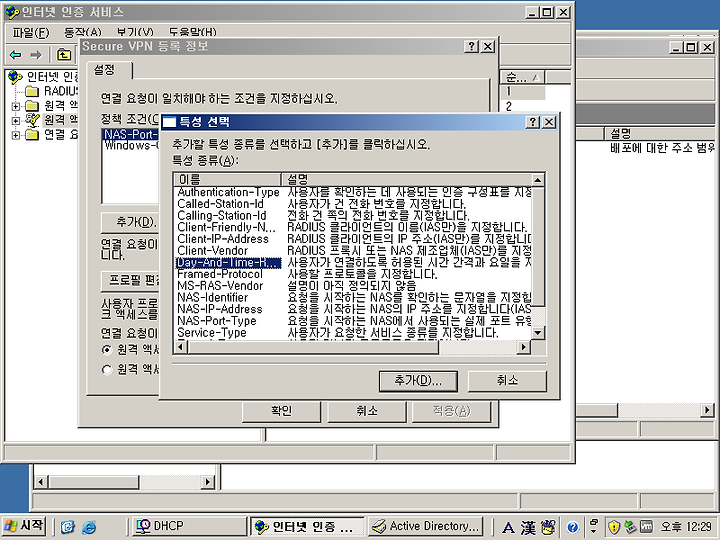Click 추가(D)... button in 특성 선택 dialog

418,381
